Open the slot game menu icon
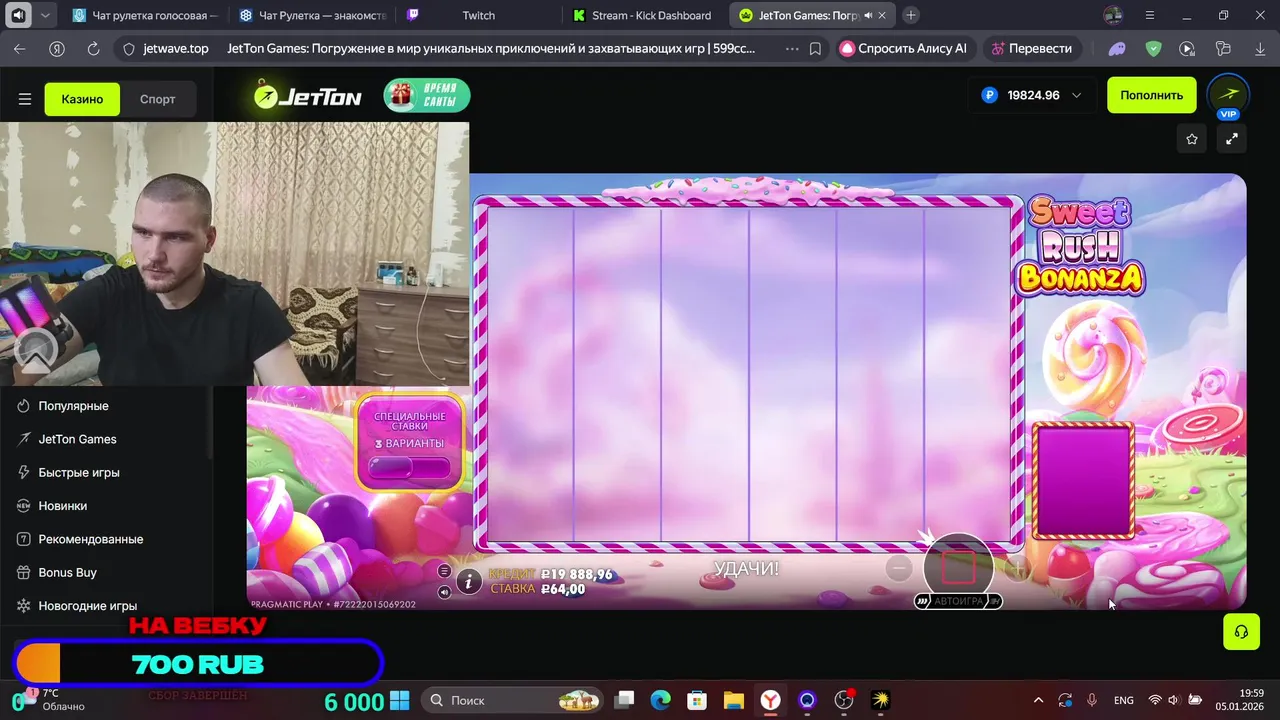The image size is (1280, 720). point(444,571)
